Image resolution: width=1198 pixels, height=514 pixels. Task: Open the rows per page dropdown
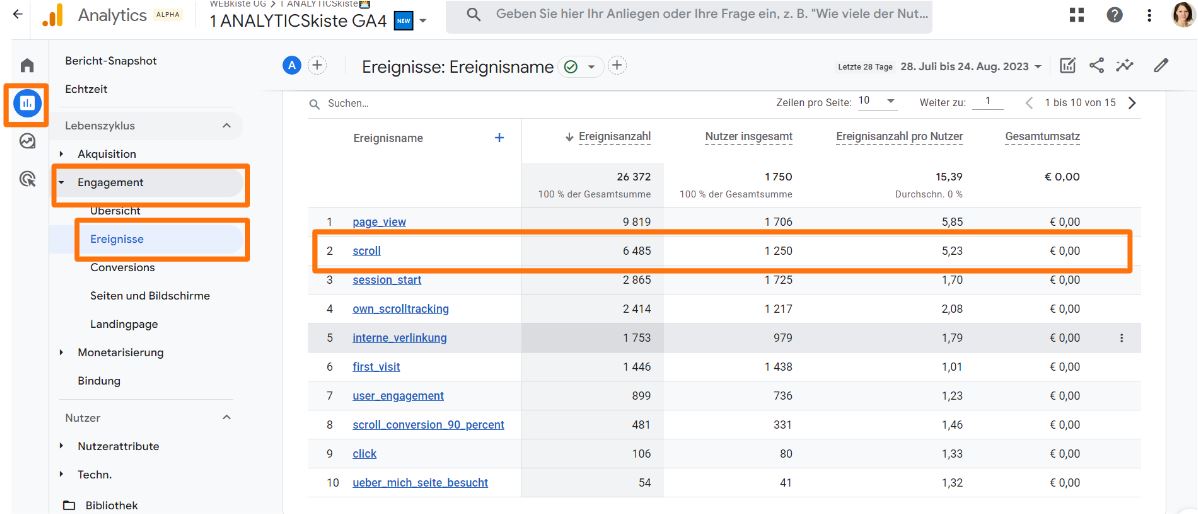[x=877, y=102]
